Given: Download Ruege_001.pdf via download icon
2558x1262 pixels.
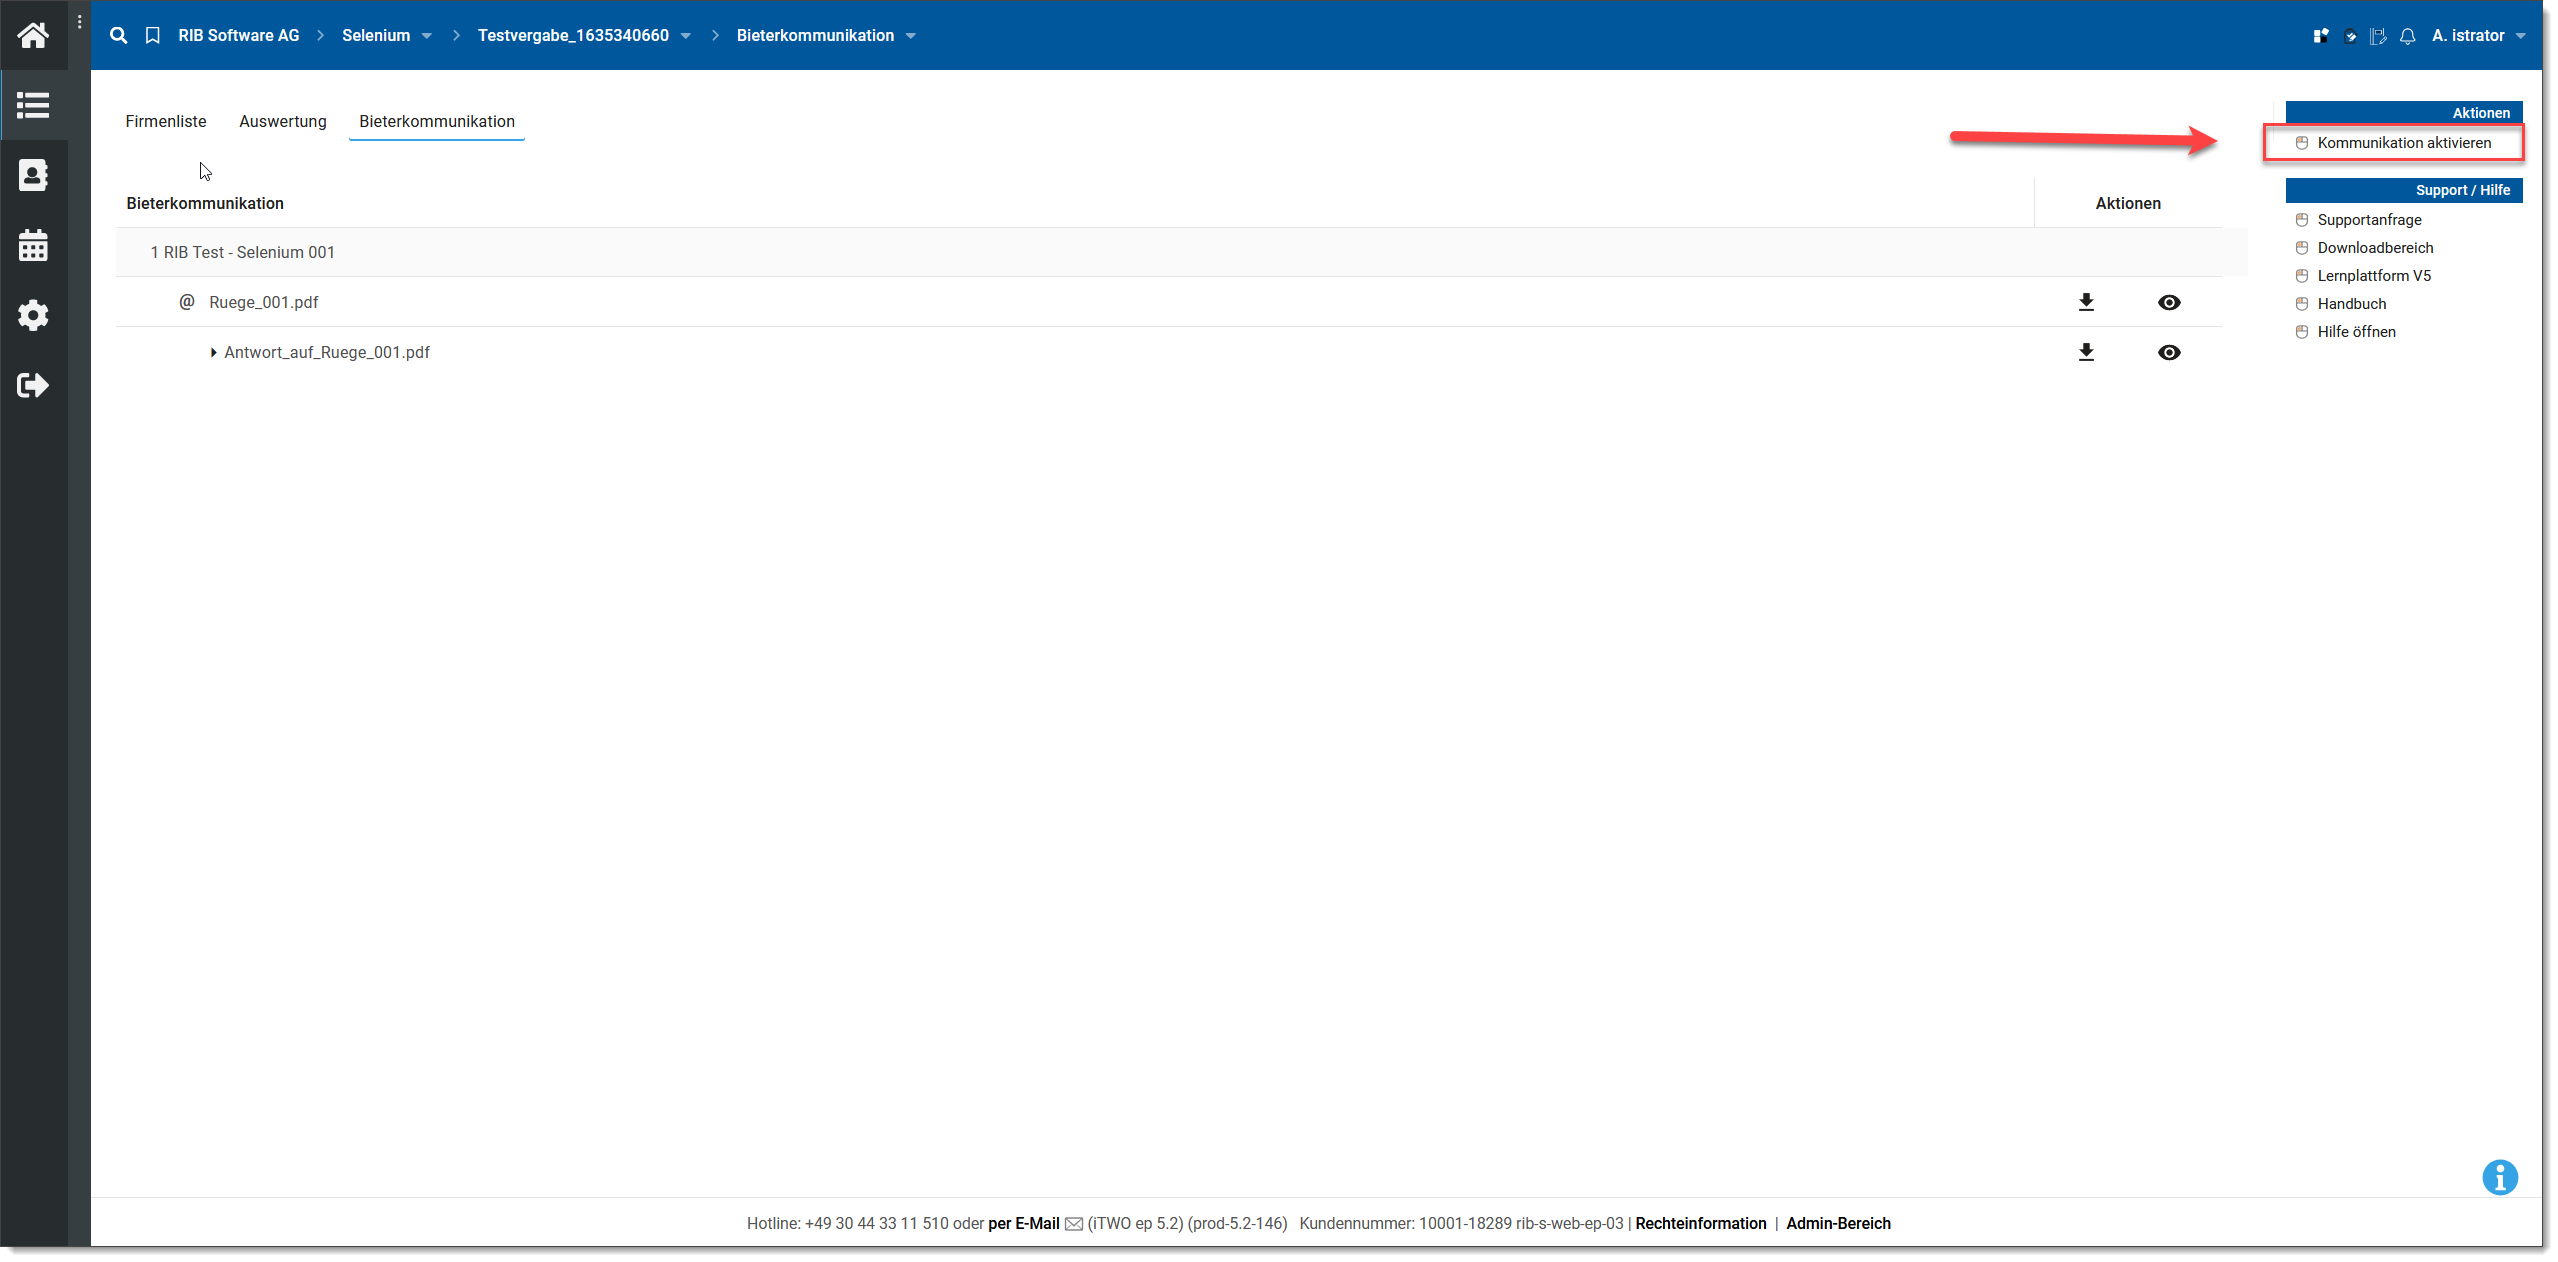Looking at the screenshot, I should click(2085, 302).
